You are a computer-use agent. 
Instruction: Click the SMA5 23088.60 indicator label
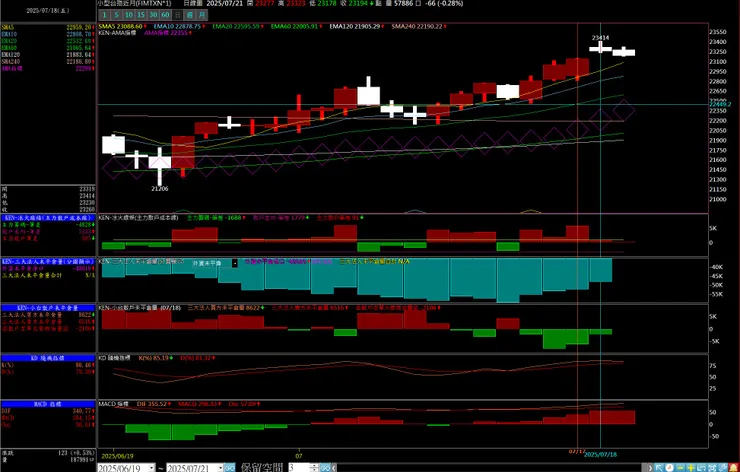122,26
